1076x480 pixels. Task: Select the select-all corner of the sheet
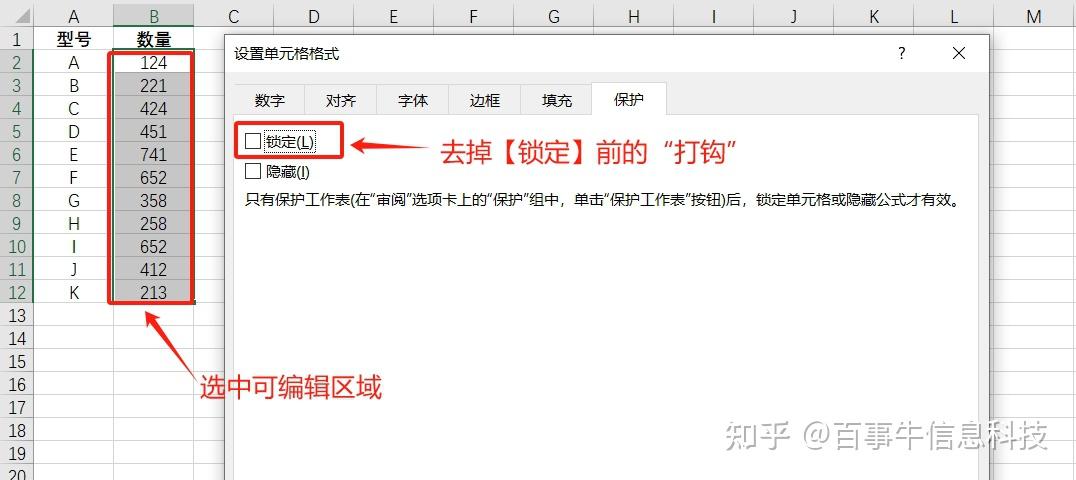[x=16, y=16]
